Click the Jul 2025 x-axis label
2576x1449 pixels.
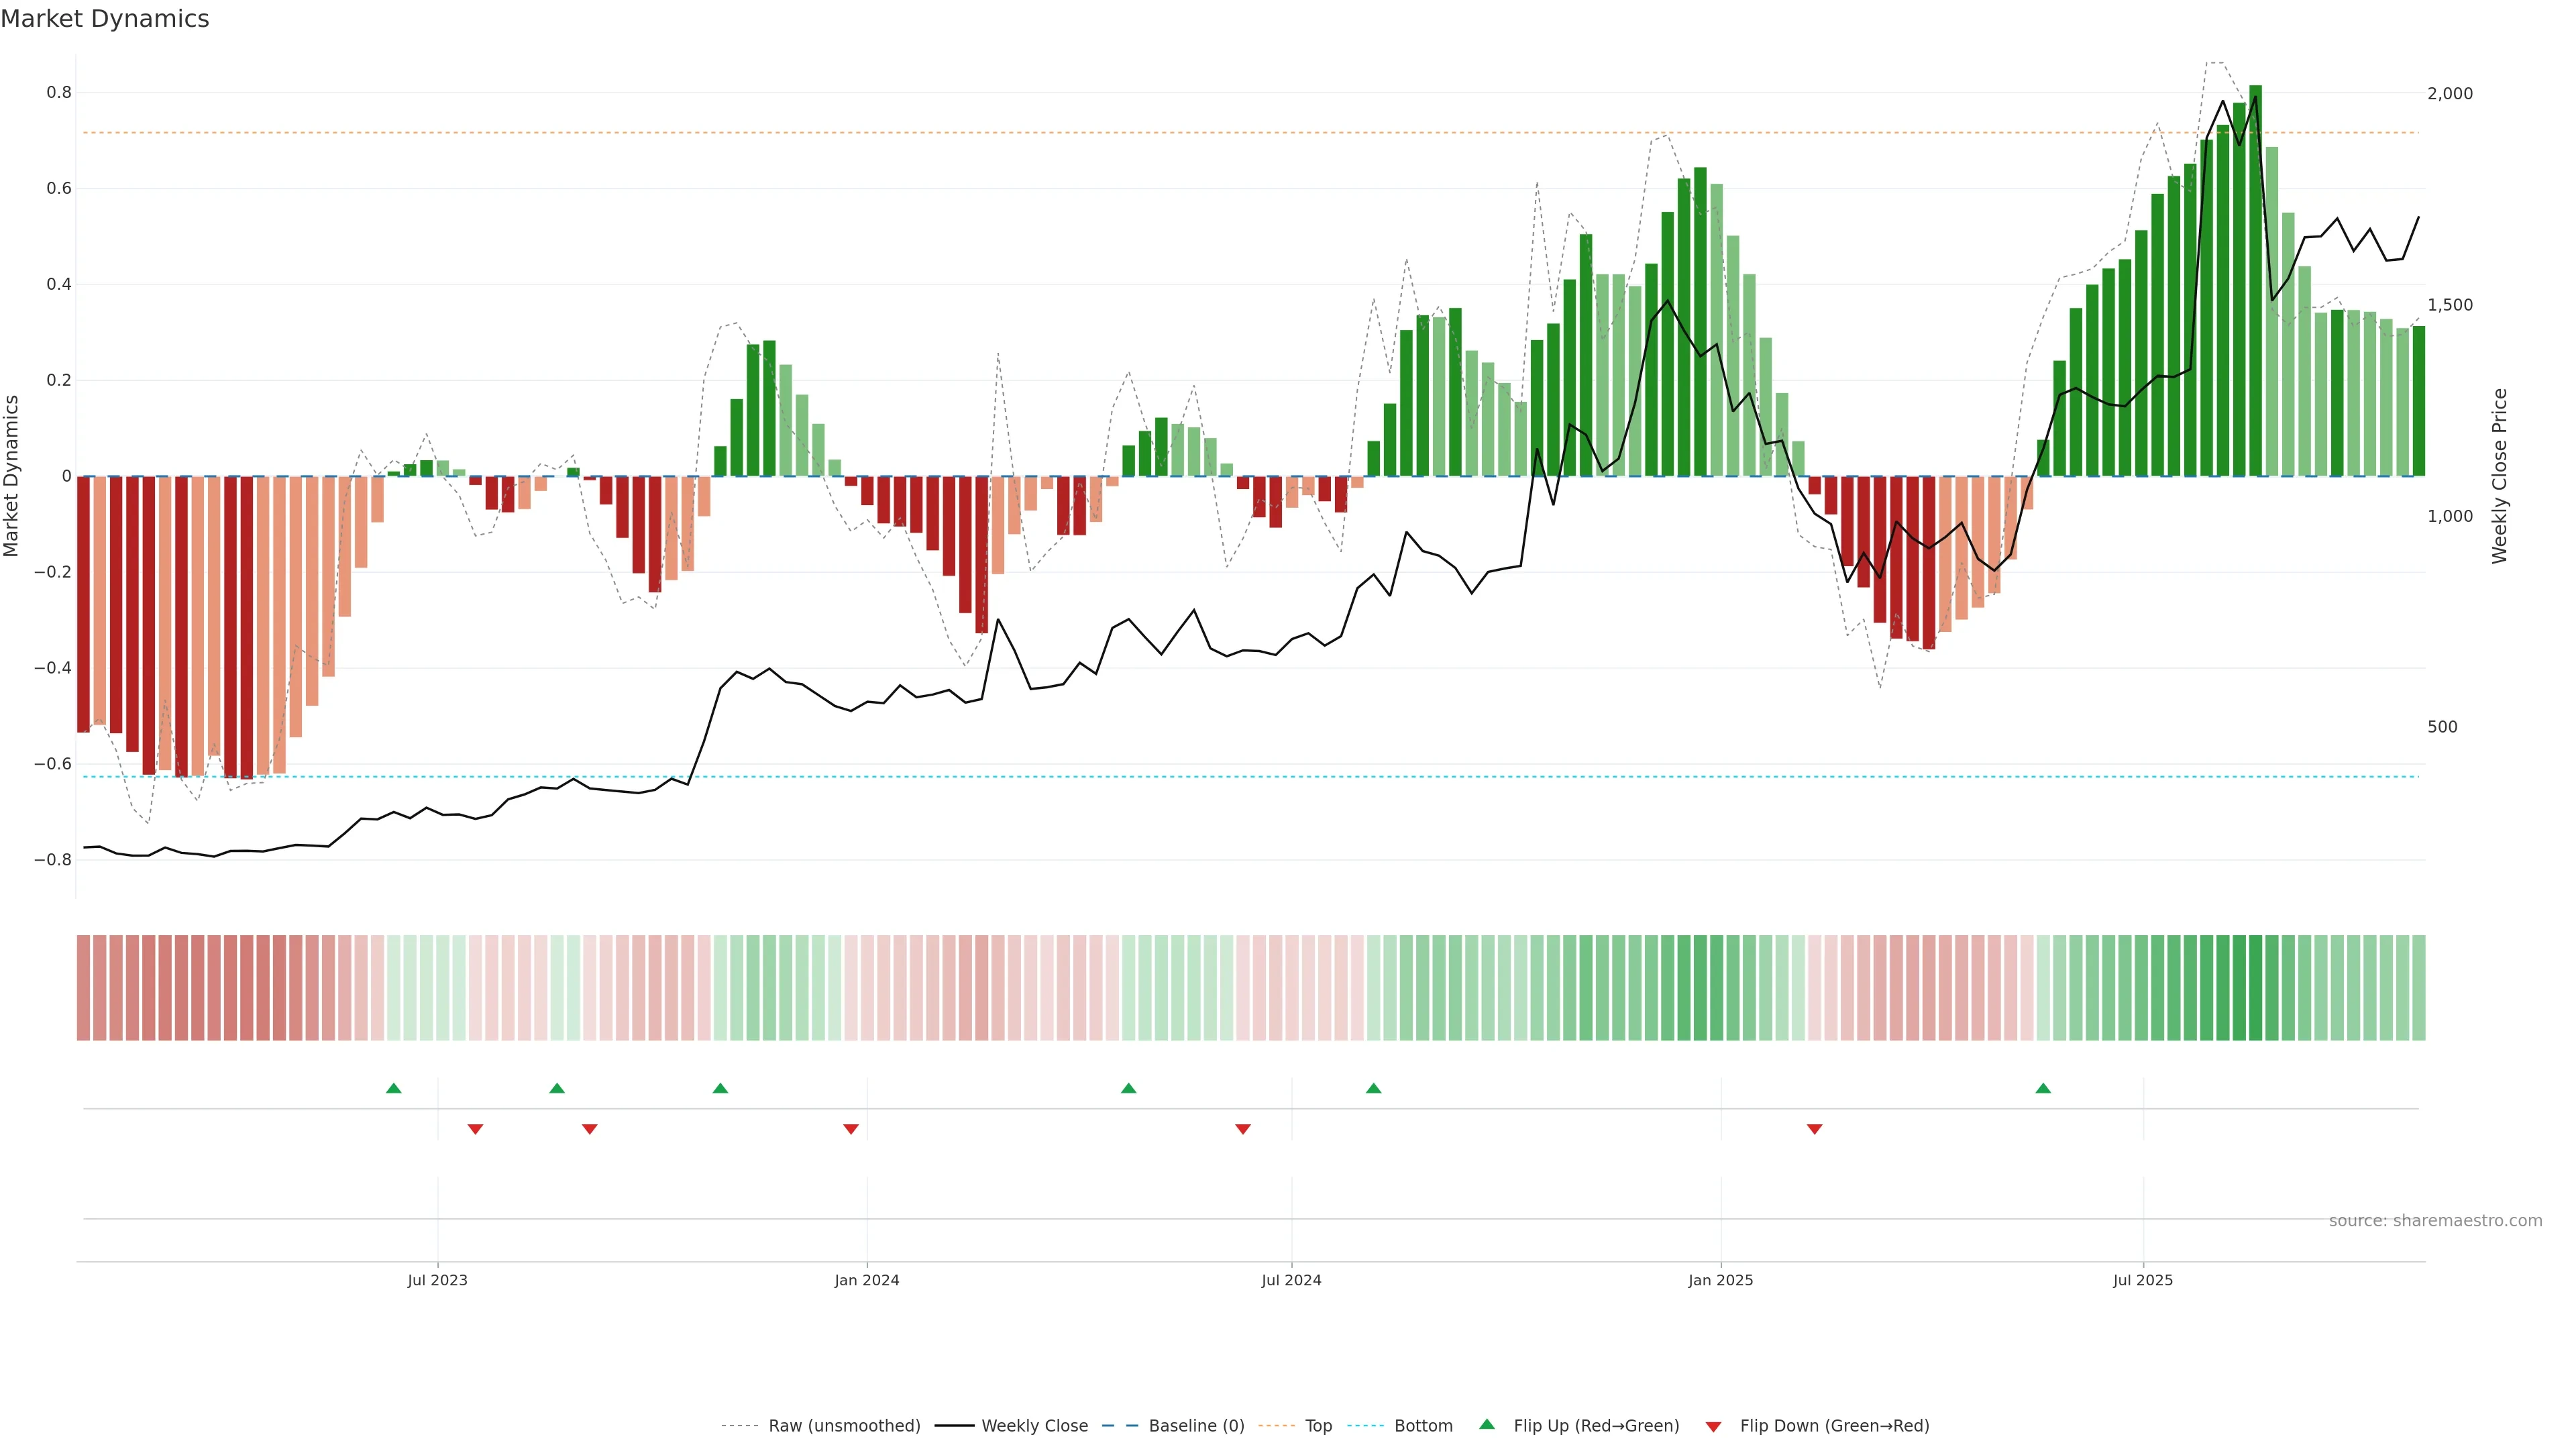coord(2143,1280)
